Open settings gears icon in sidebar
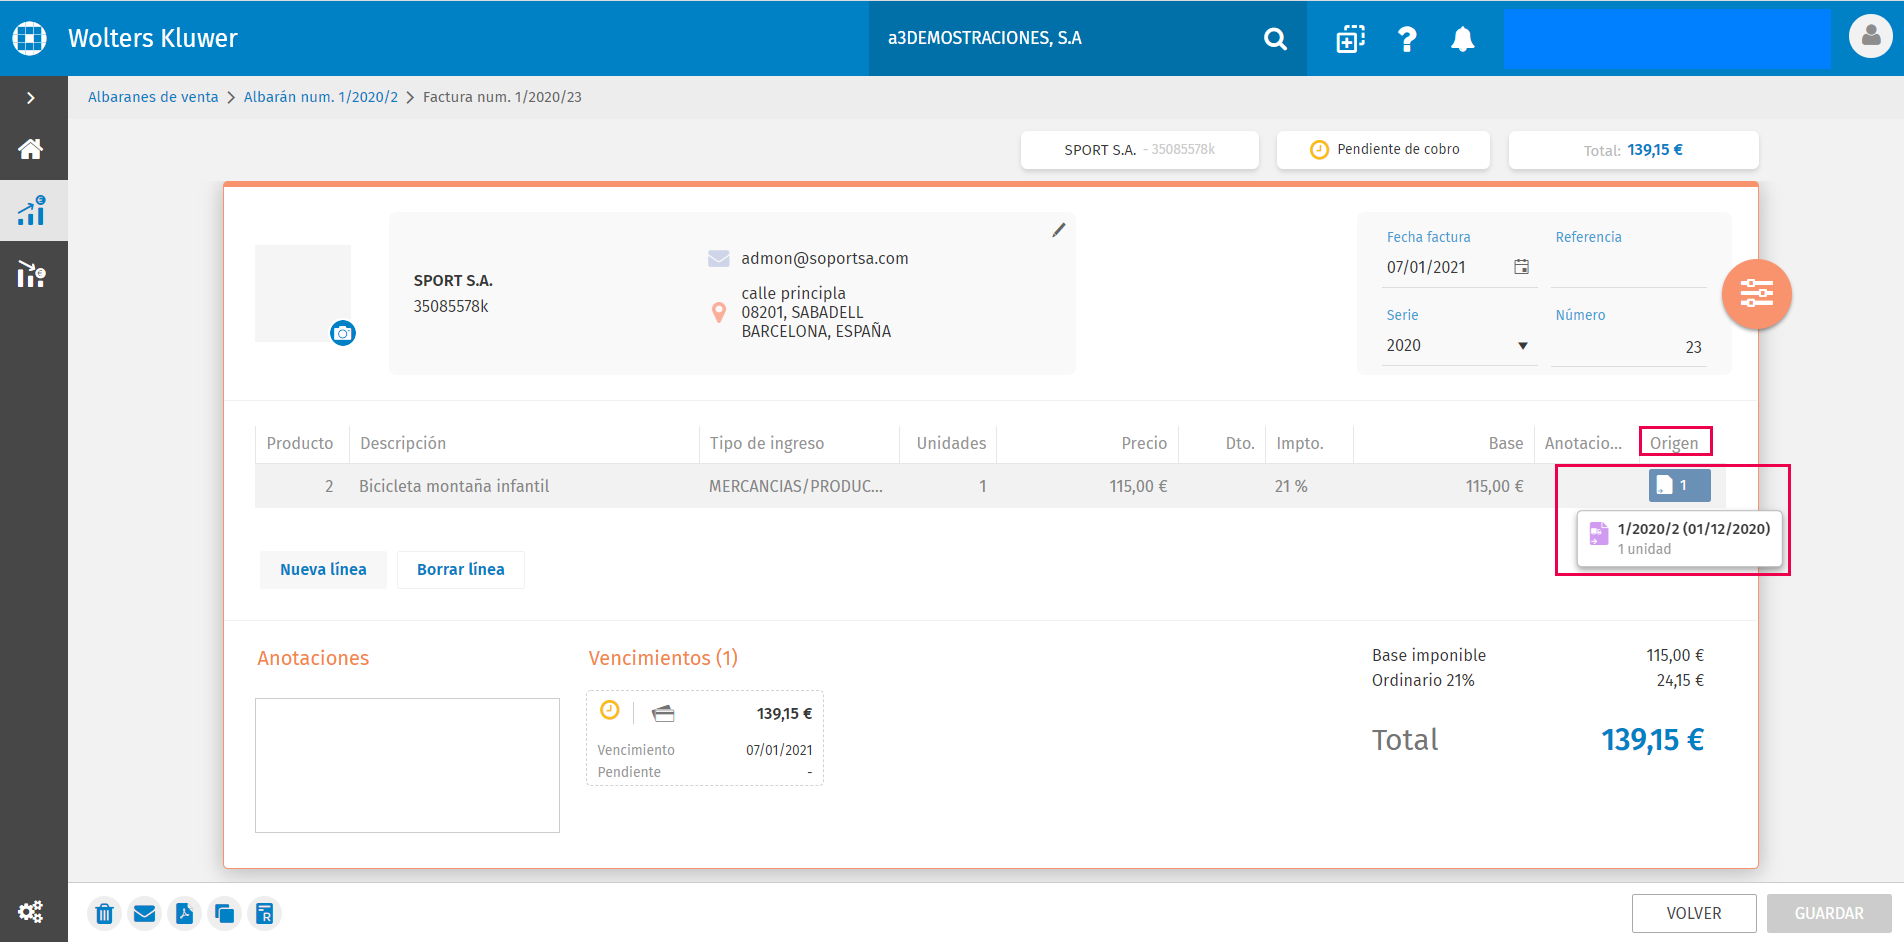This screenshot has height=942, width=1904. click(31, 911)
